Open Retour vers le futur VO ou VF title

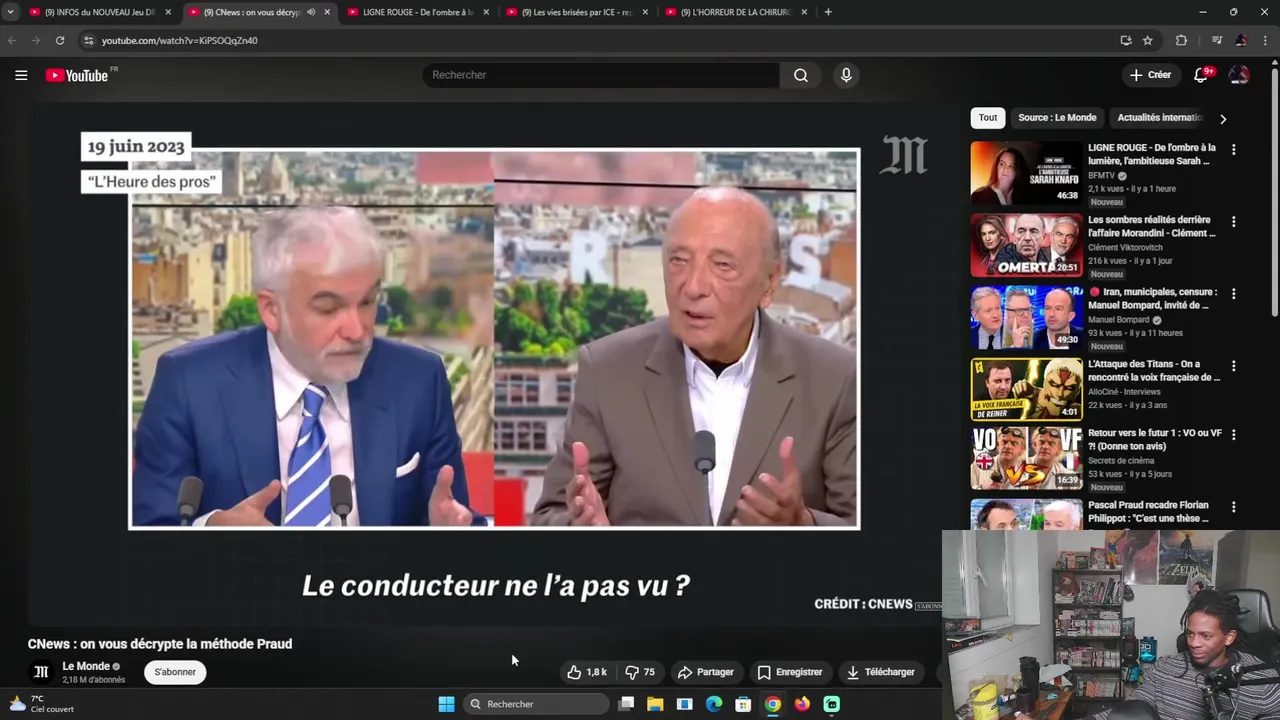pyautogui.click(x=1155, y=440)
